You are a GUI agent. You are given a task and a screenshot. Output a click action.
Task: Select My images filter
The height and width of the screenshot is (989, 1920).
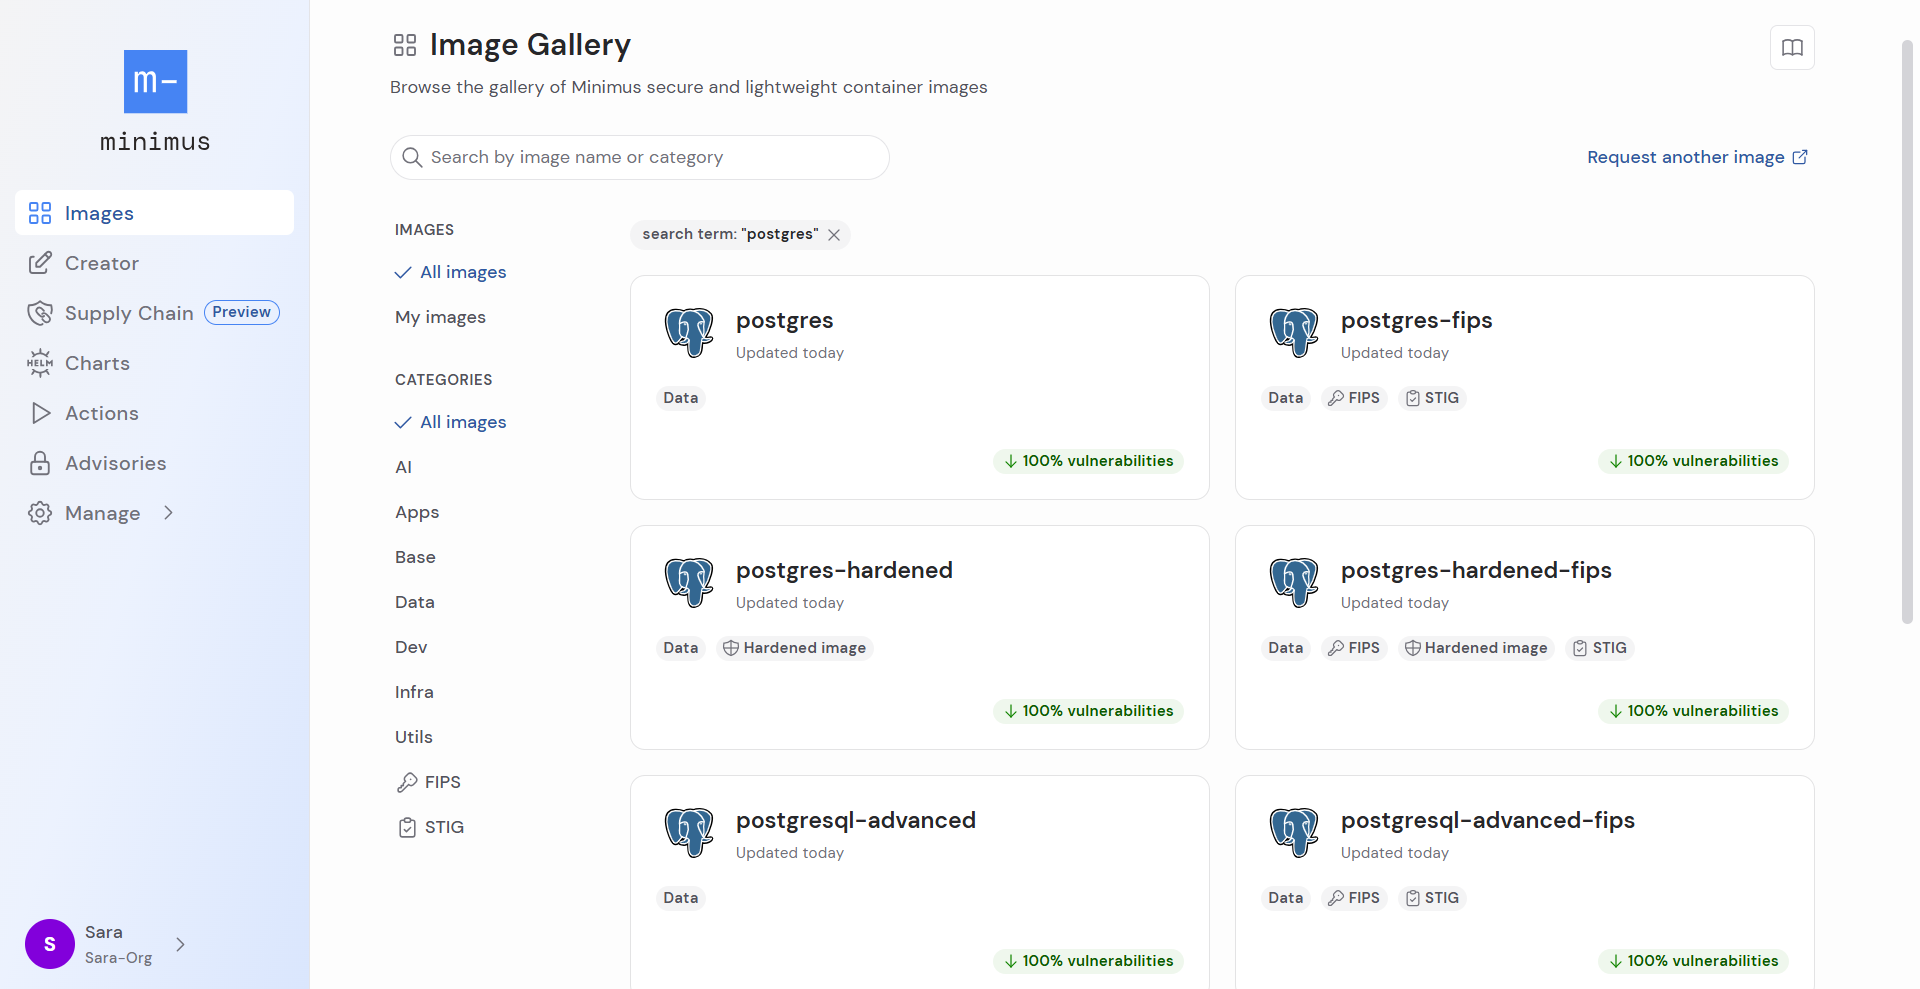pyautogui.click(x=440, y=316)
